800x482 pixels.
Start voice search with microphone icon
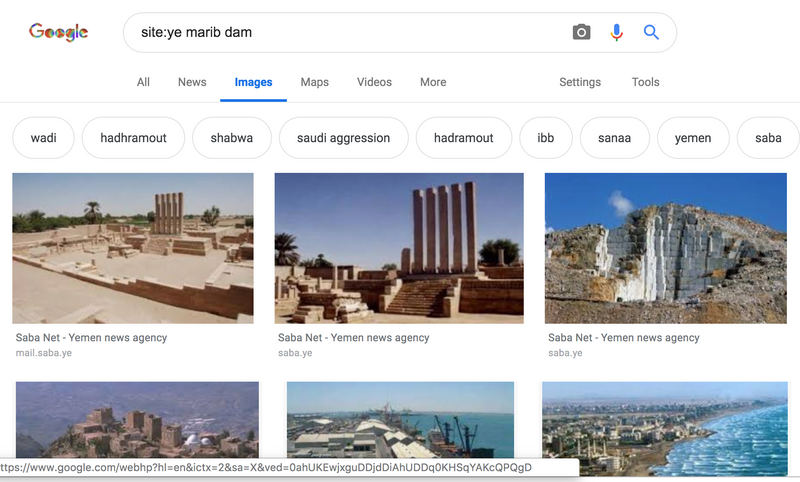616,32
